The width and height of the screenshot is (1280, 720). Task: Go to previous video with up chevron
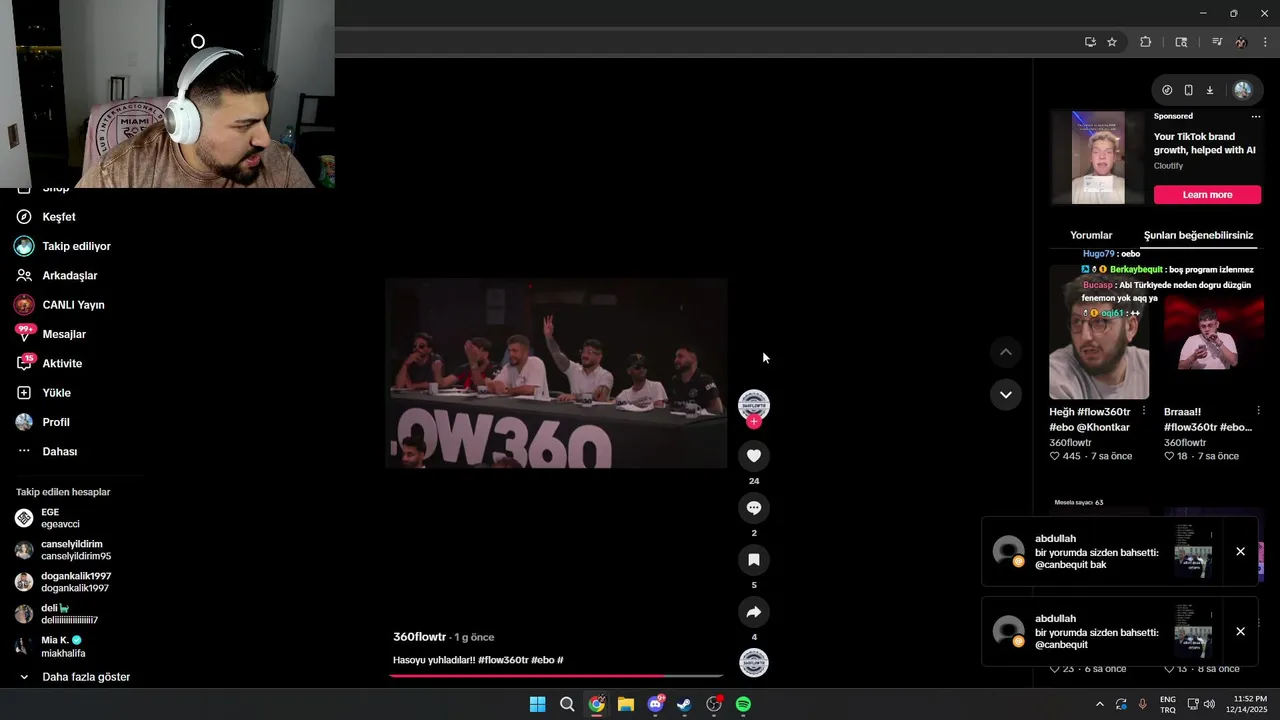click(x=1006, y=352)
